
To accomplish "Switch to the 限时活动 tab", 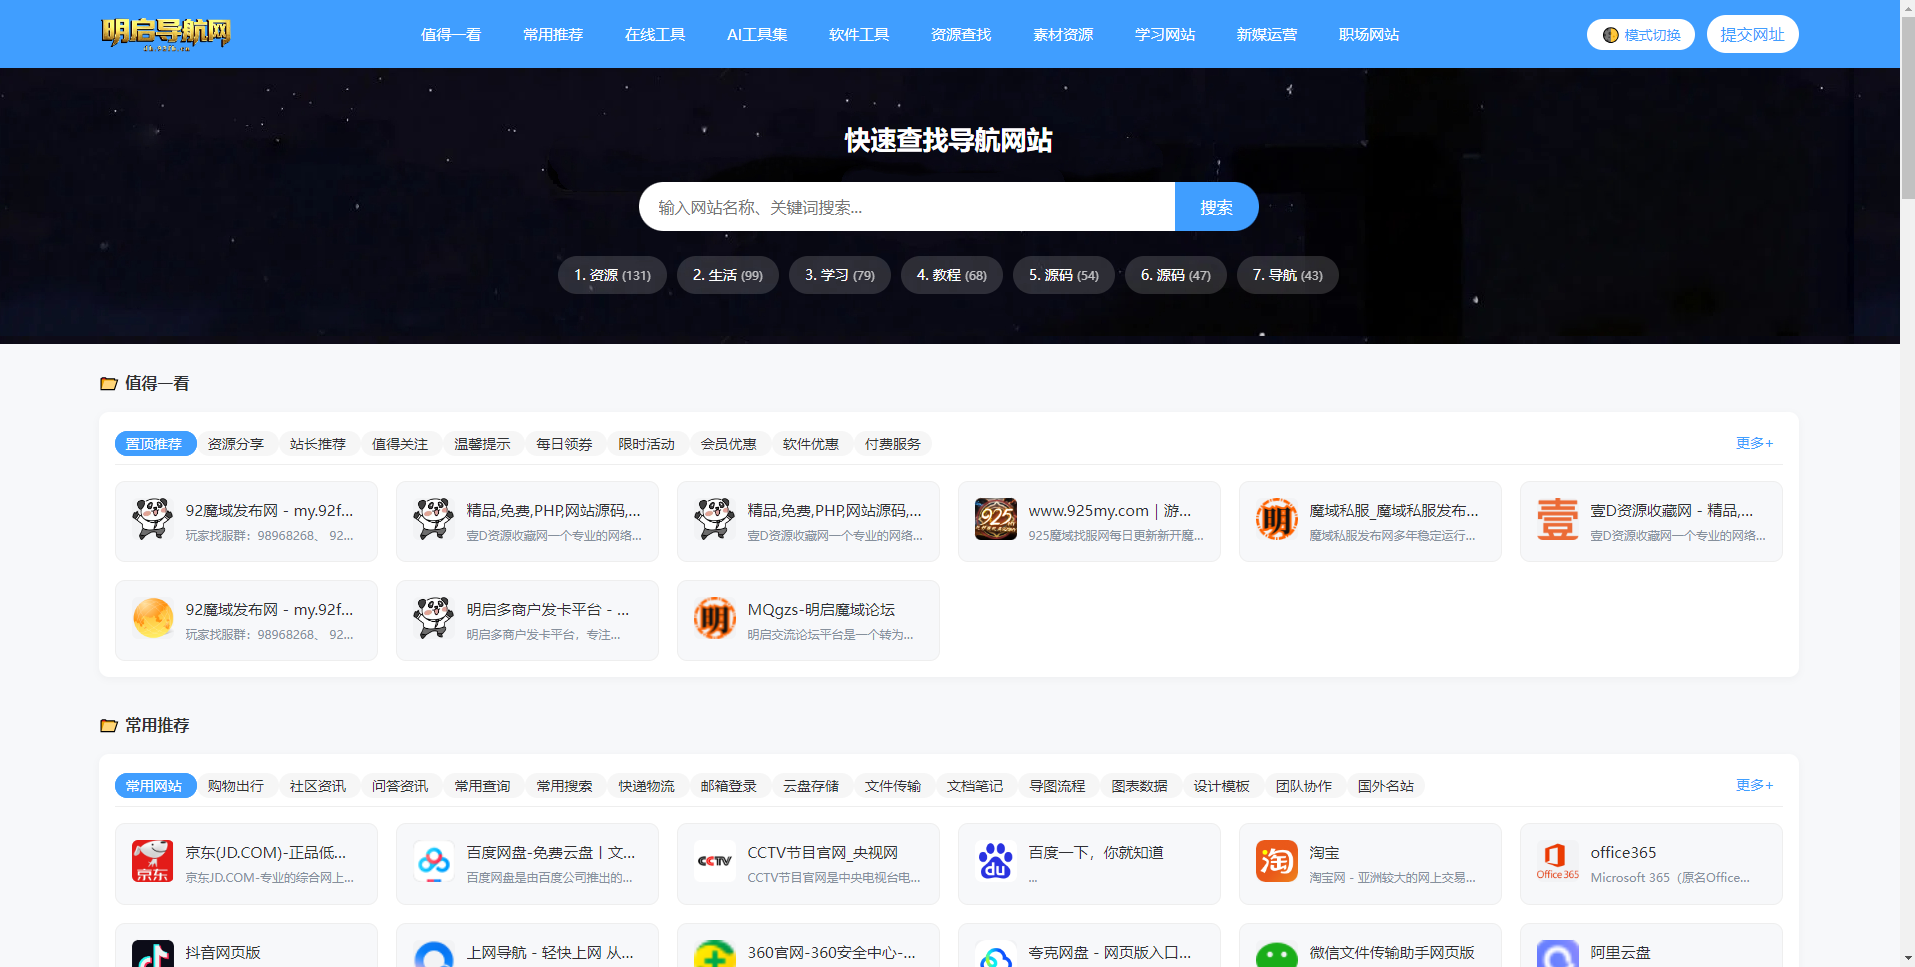I will (x=646, y=444).
